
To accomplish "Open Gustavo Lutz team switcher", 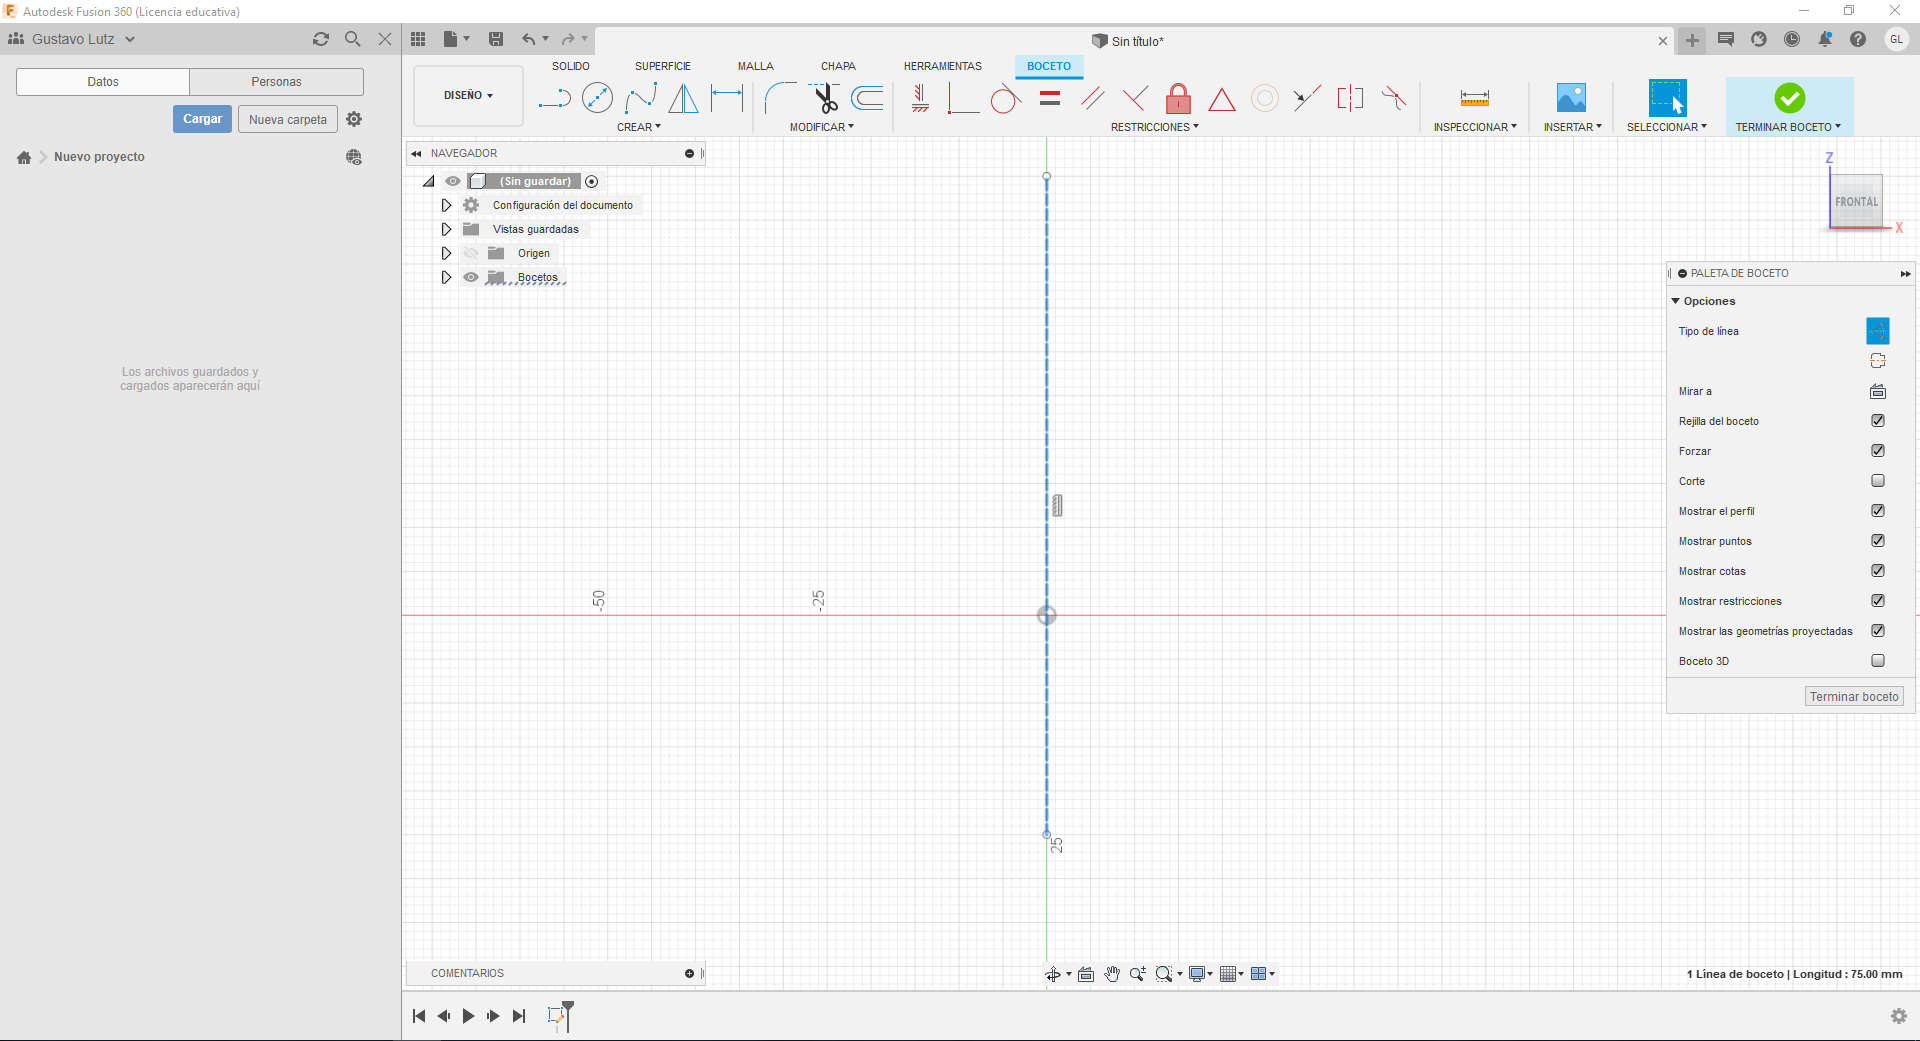I will [x=73, y=39].
